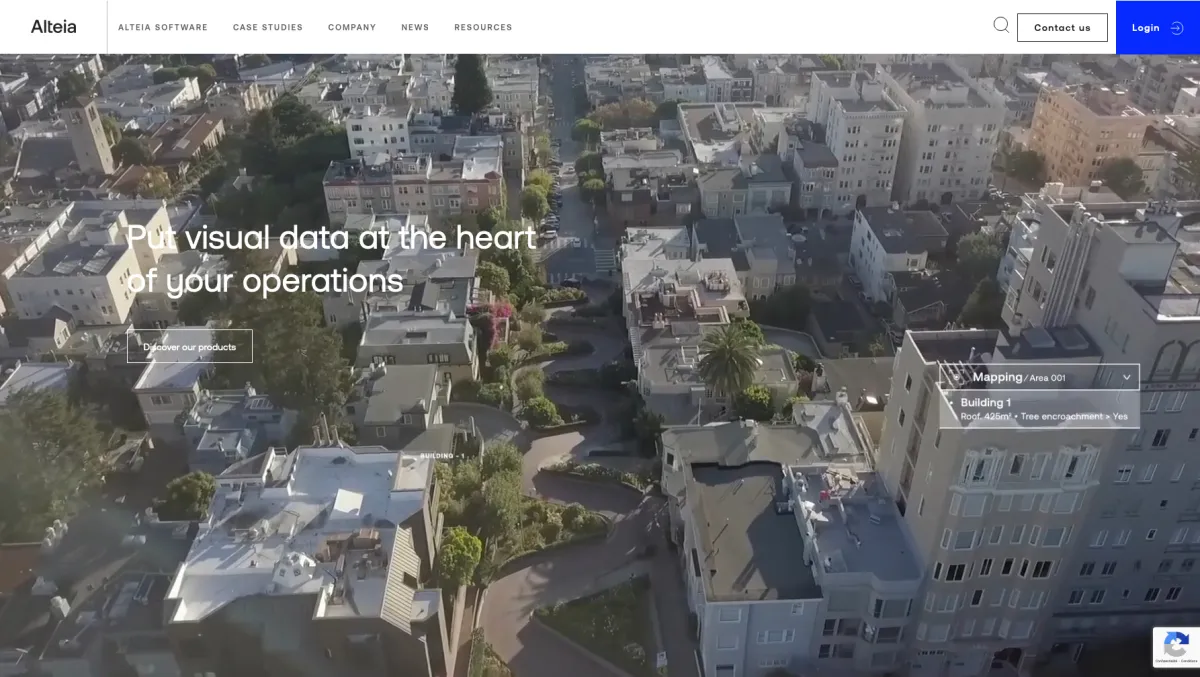
Task: Expand the Mapping / Area 001 chevron
Action: [x=1127, y=377]
